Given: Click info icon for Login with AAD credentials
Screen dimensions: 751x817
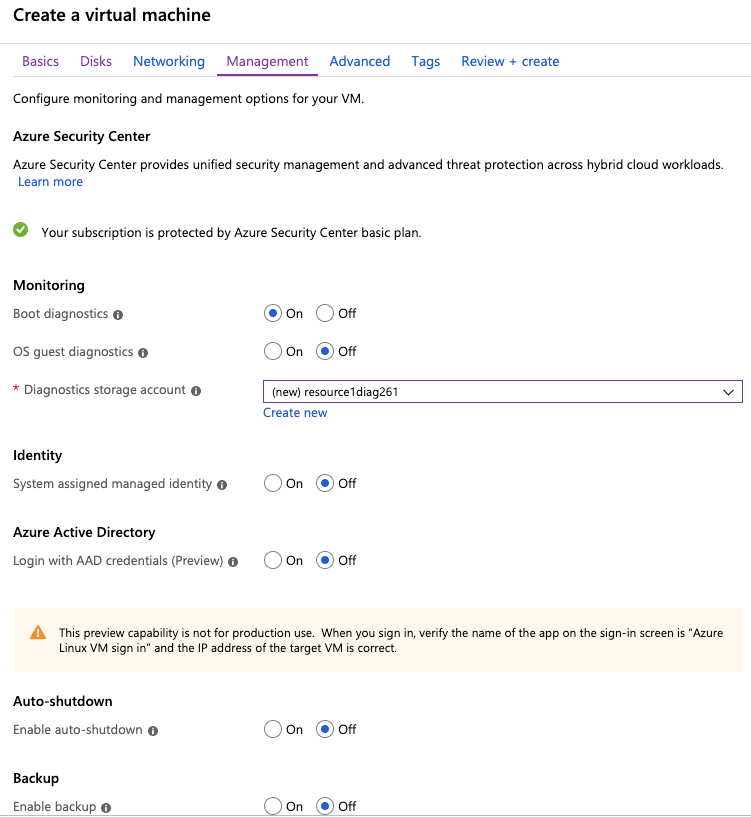Looking at the screenshot, I should (233, 562).
